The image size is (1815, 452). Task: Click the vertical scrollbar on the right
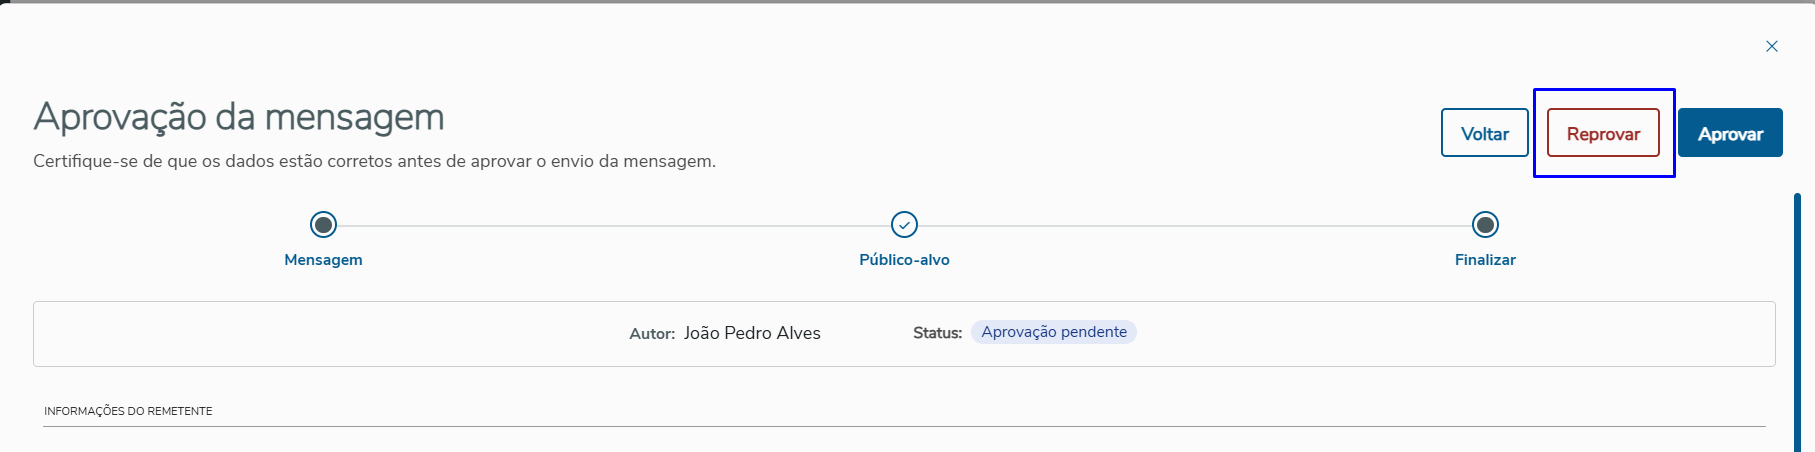coord(1797,320)
